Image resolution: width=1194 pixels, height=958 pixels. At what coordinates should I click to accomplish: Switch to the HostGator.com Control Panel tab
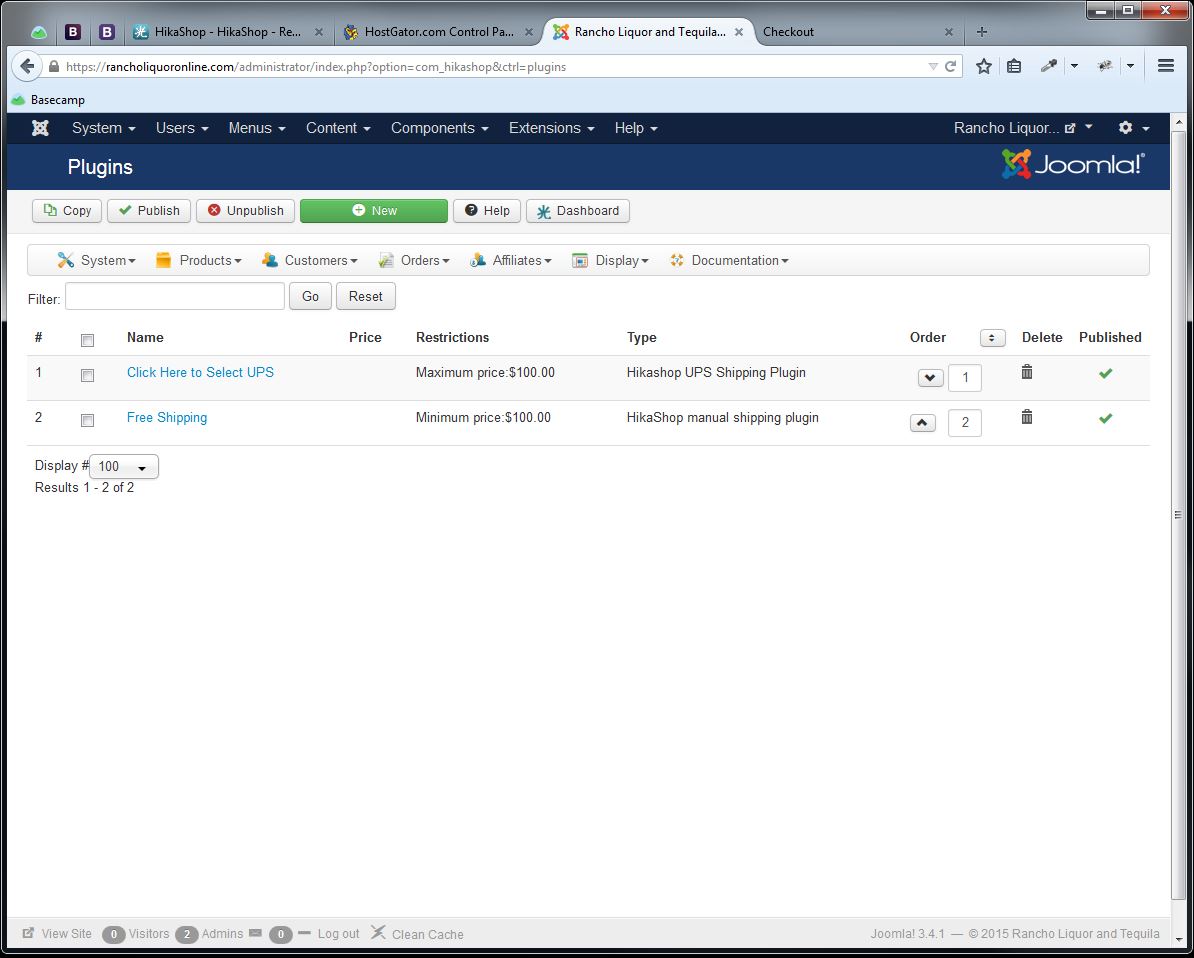click(x=438, y=32)
